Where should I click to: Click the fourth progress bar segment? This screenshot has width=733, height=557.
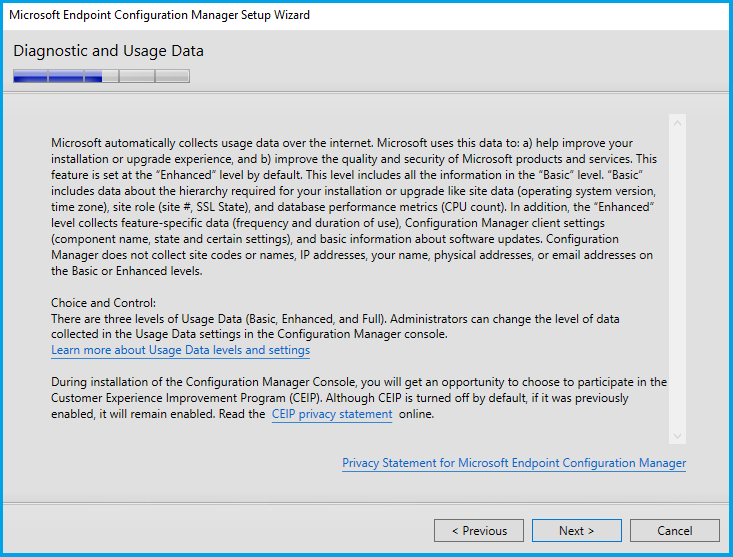pyautogui.click(x=136, y=76)
